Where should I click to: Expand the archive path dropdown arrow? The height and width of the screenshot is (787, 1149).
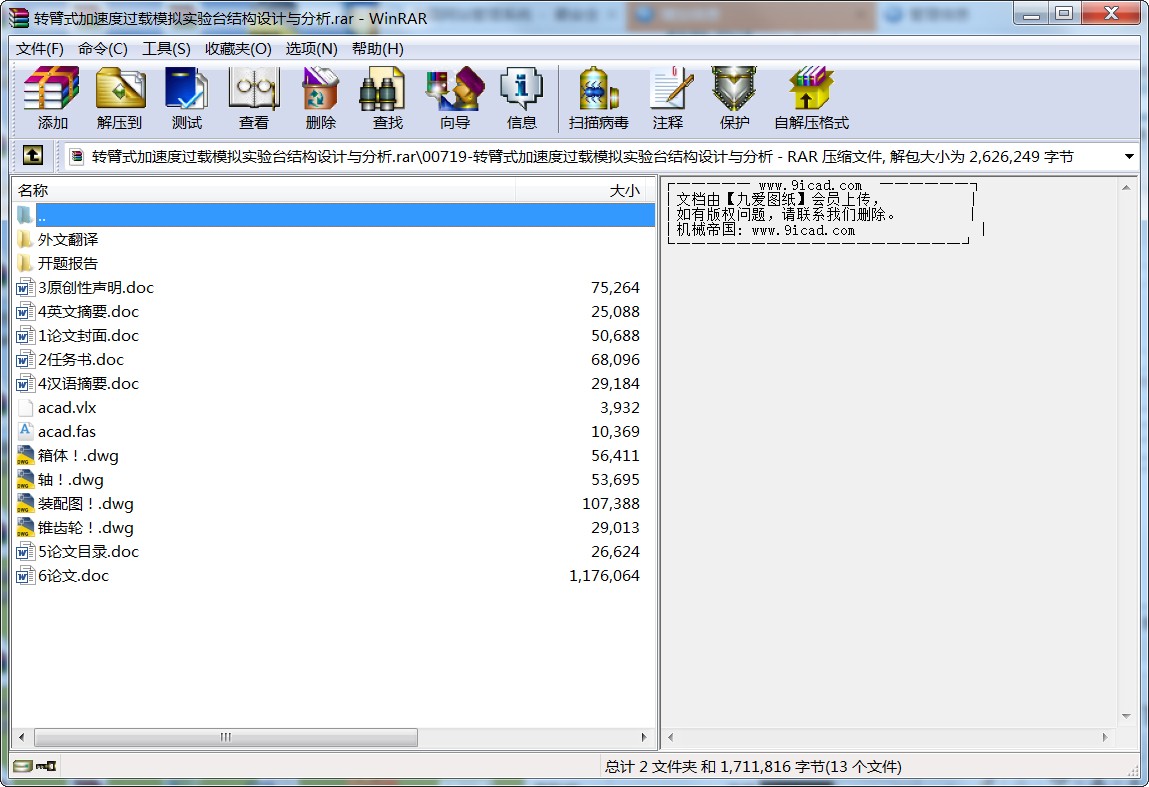(x=1129, y=157)
